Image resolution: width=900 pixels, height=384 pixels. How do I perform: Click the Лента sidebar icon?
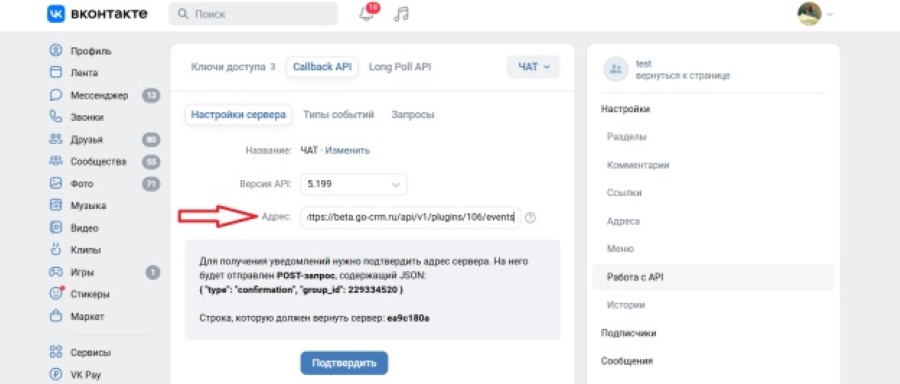pyautogui.click(x=56, y=73)
